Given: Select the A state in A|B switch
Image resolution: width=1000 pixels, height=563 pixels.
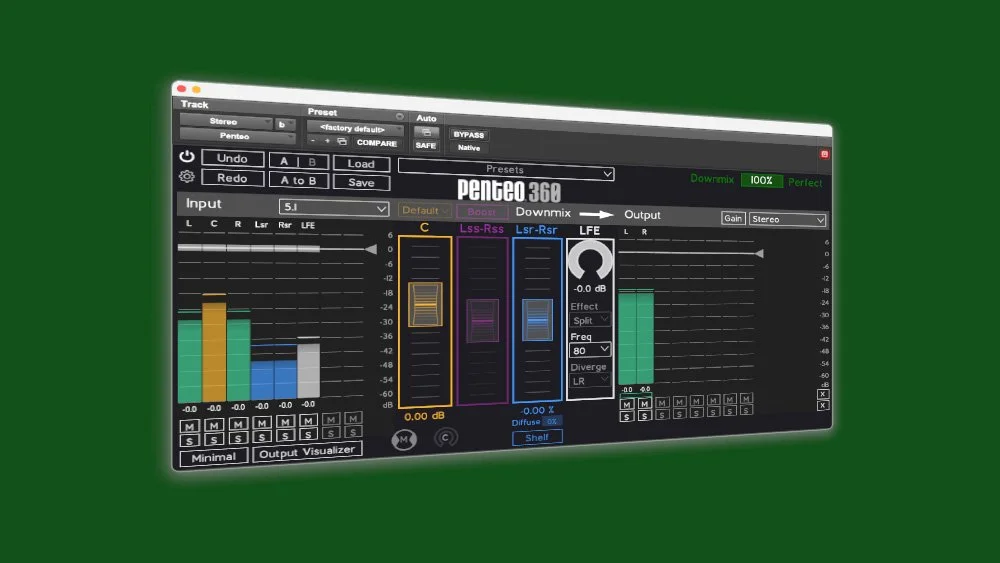Looking at the screenshot, I should (284, 161).
